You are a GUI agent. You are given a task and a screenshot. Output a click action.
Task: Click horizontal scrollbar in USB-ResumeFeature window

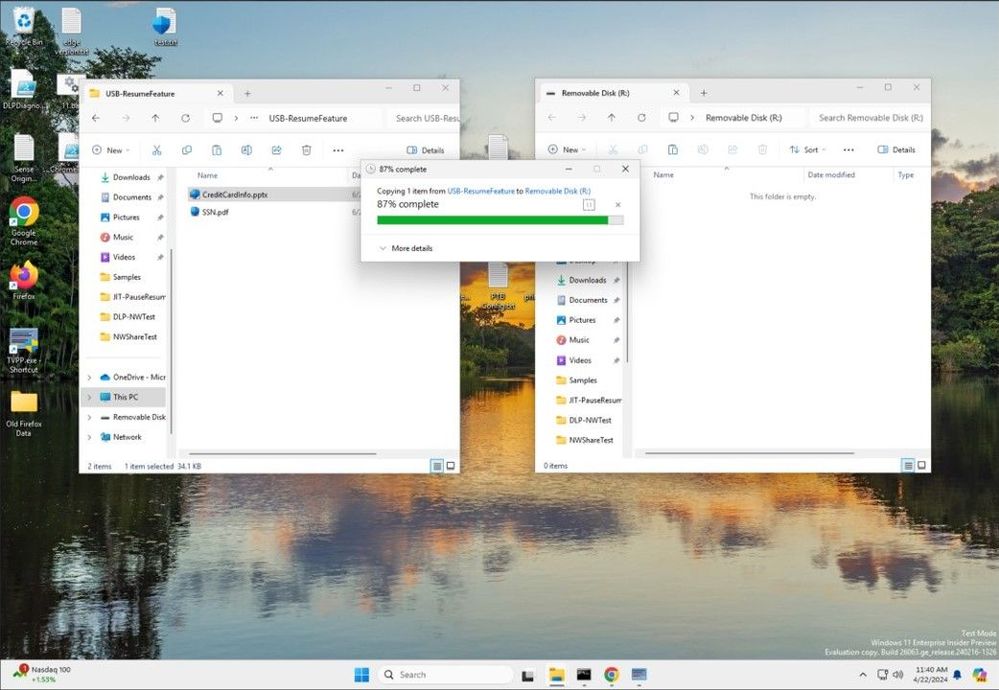pyautogui.click(x=282, y=454)
